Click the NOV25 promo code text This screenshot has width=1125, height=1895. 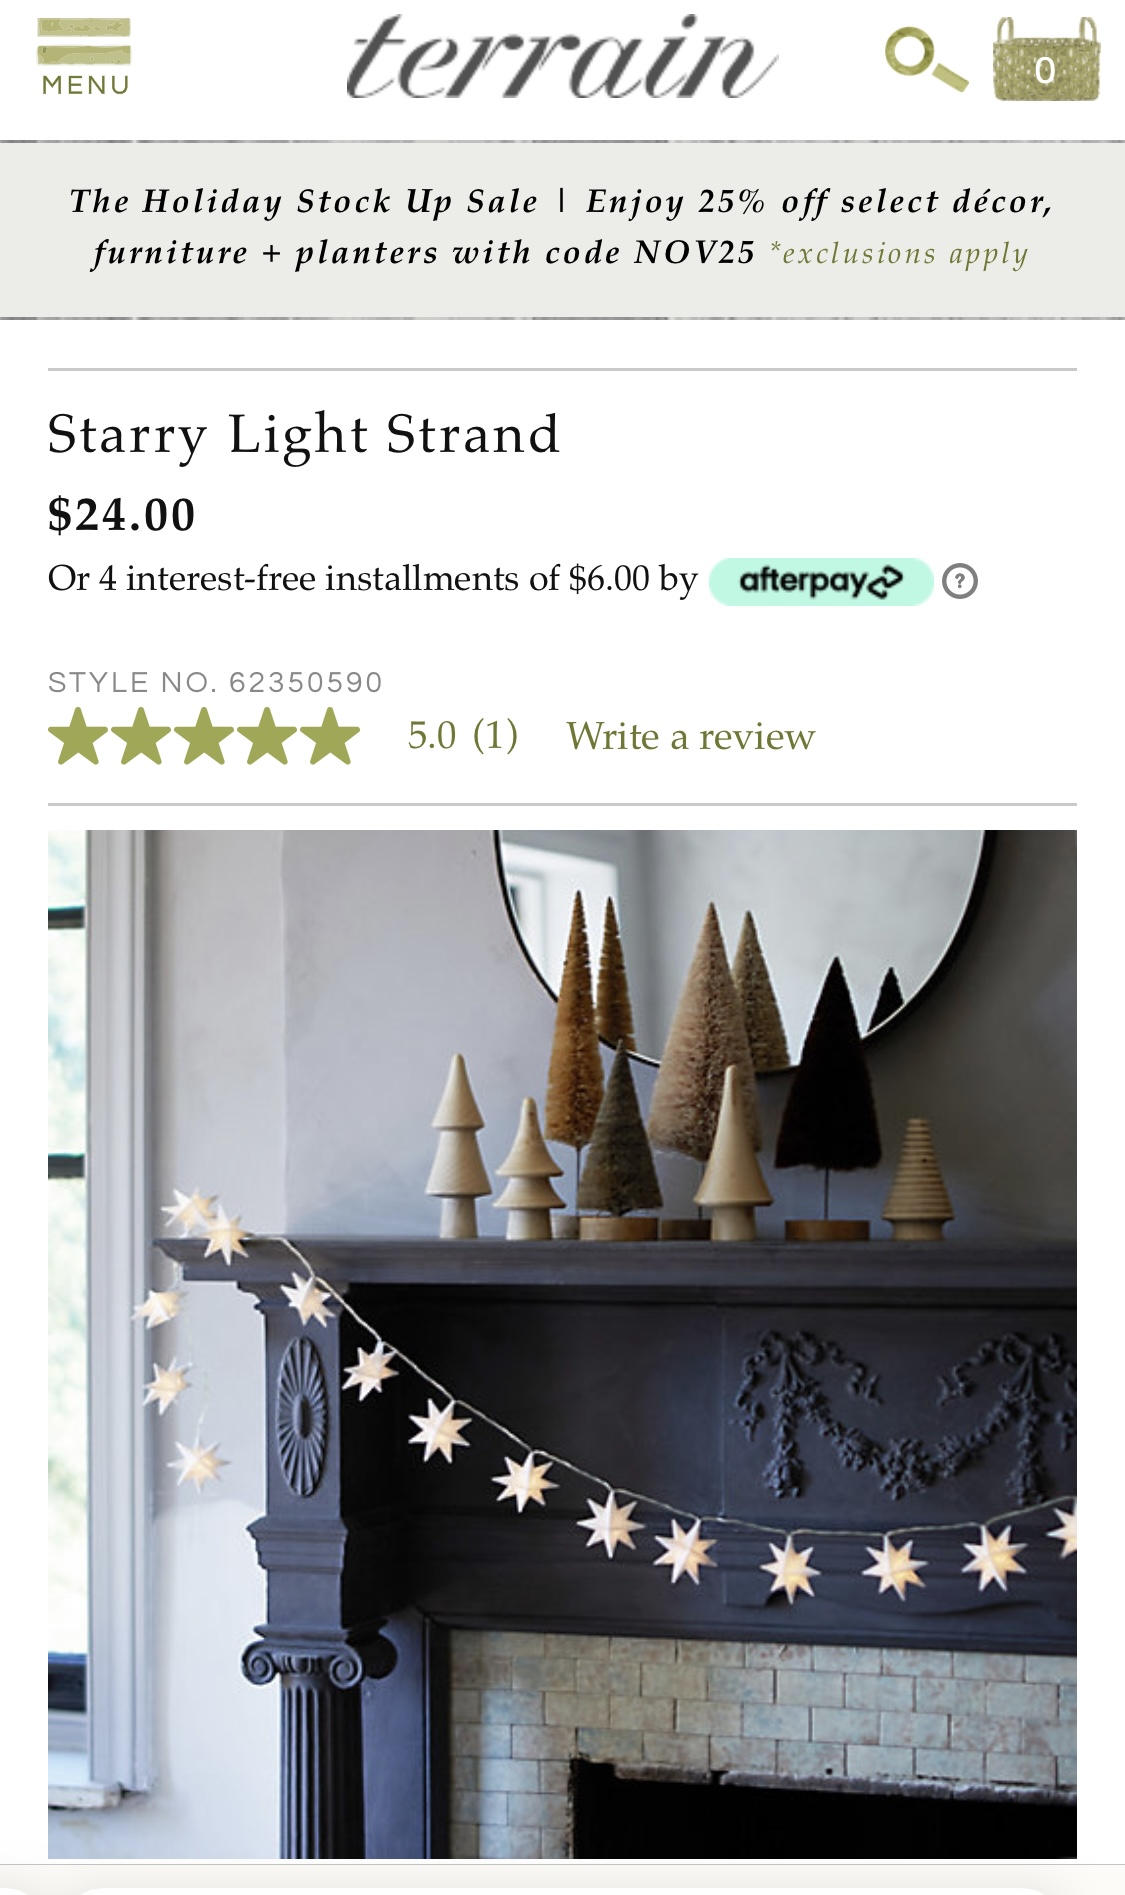point(694,253)
